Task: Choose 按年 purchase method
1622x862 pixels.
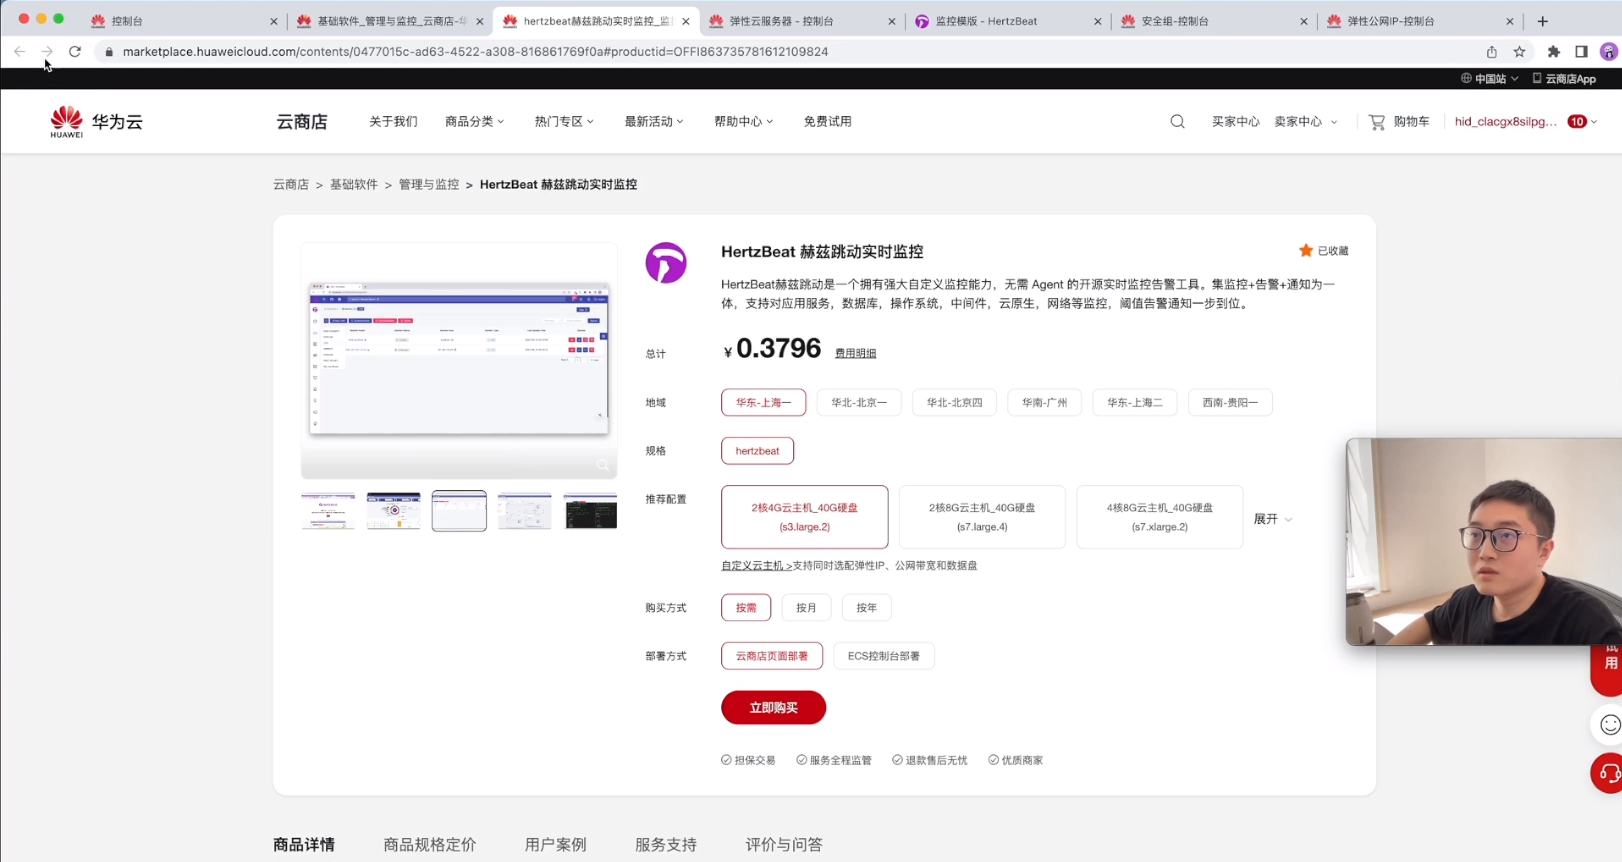Action: (x=866, y=608)
